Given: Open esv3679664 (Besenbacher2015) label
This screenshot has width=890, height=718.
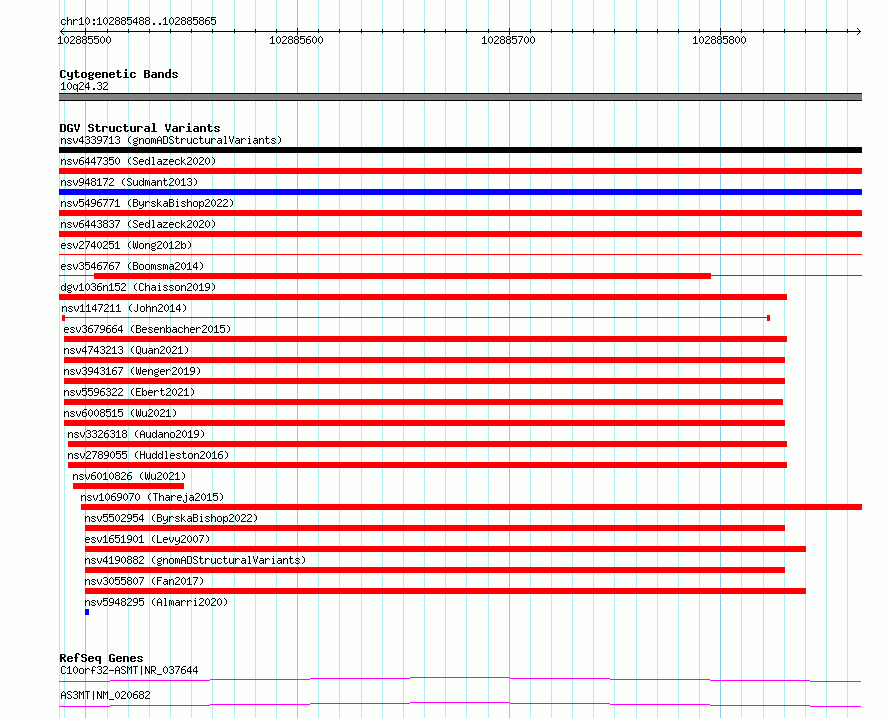Looking at the screenshot, I should (x=147, y=329).
